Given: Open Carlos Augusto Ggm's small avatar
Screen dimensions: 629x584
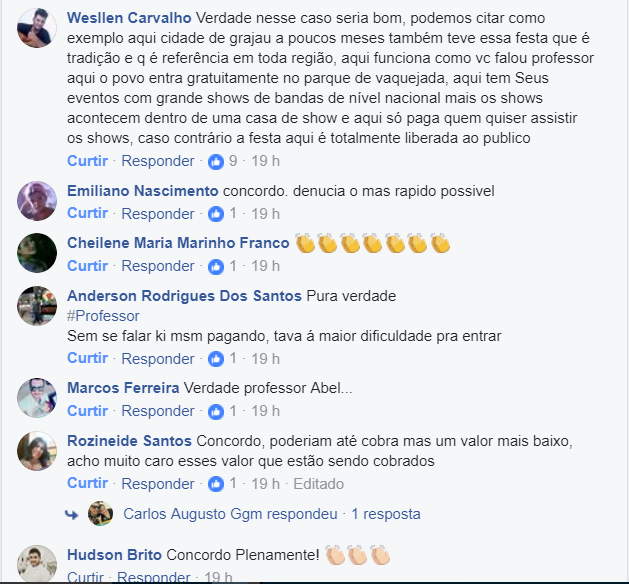Looking at the screenshot, I should click(100, 513).
